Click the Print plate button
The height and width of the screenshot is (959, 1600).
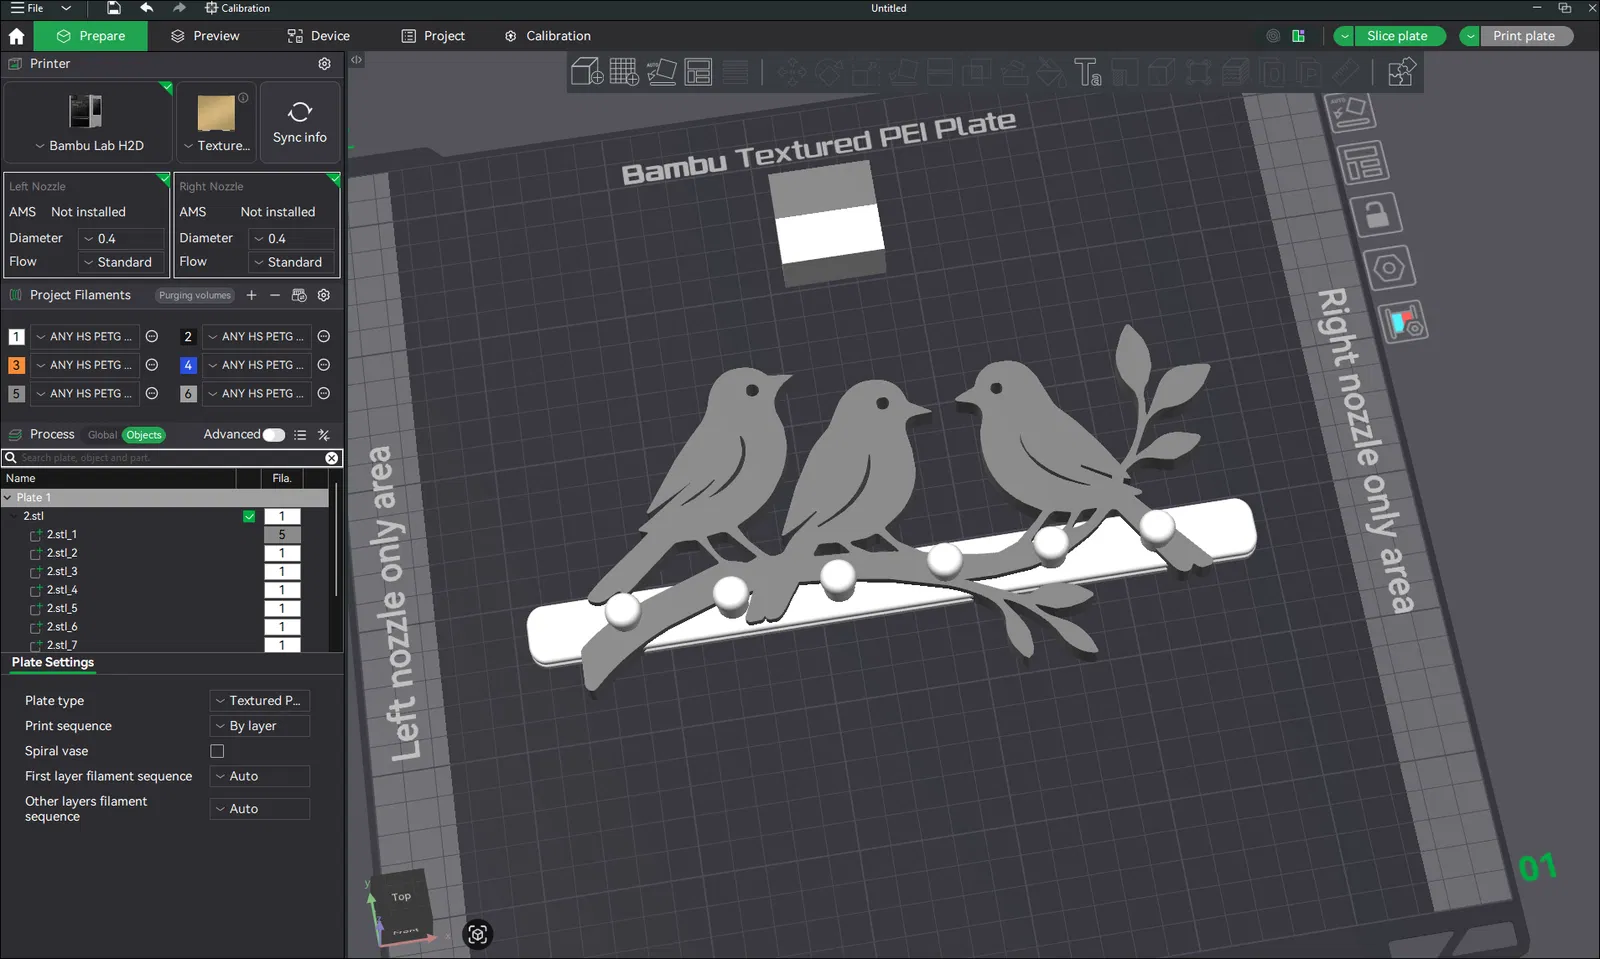[1524, 36]
